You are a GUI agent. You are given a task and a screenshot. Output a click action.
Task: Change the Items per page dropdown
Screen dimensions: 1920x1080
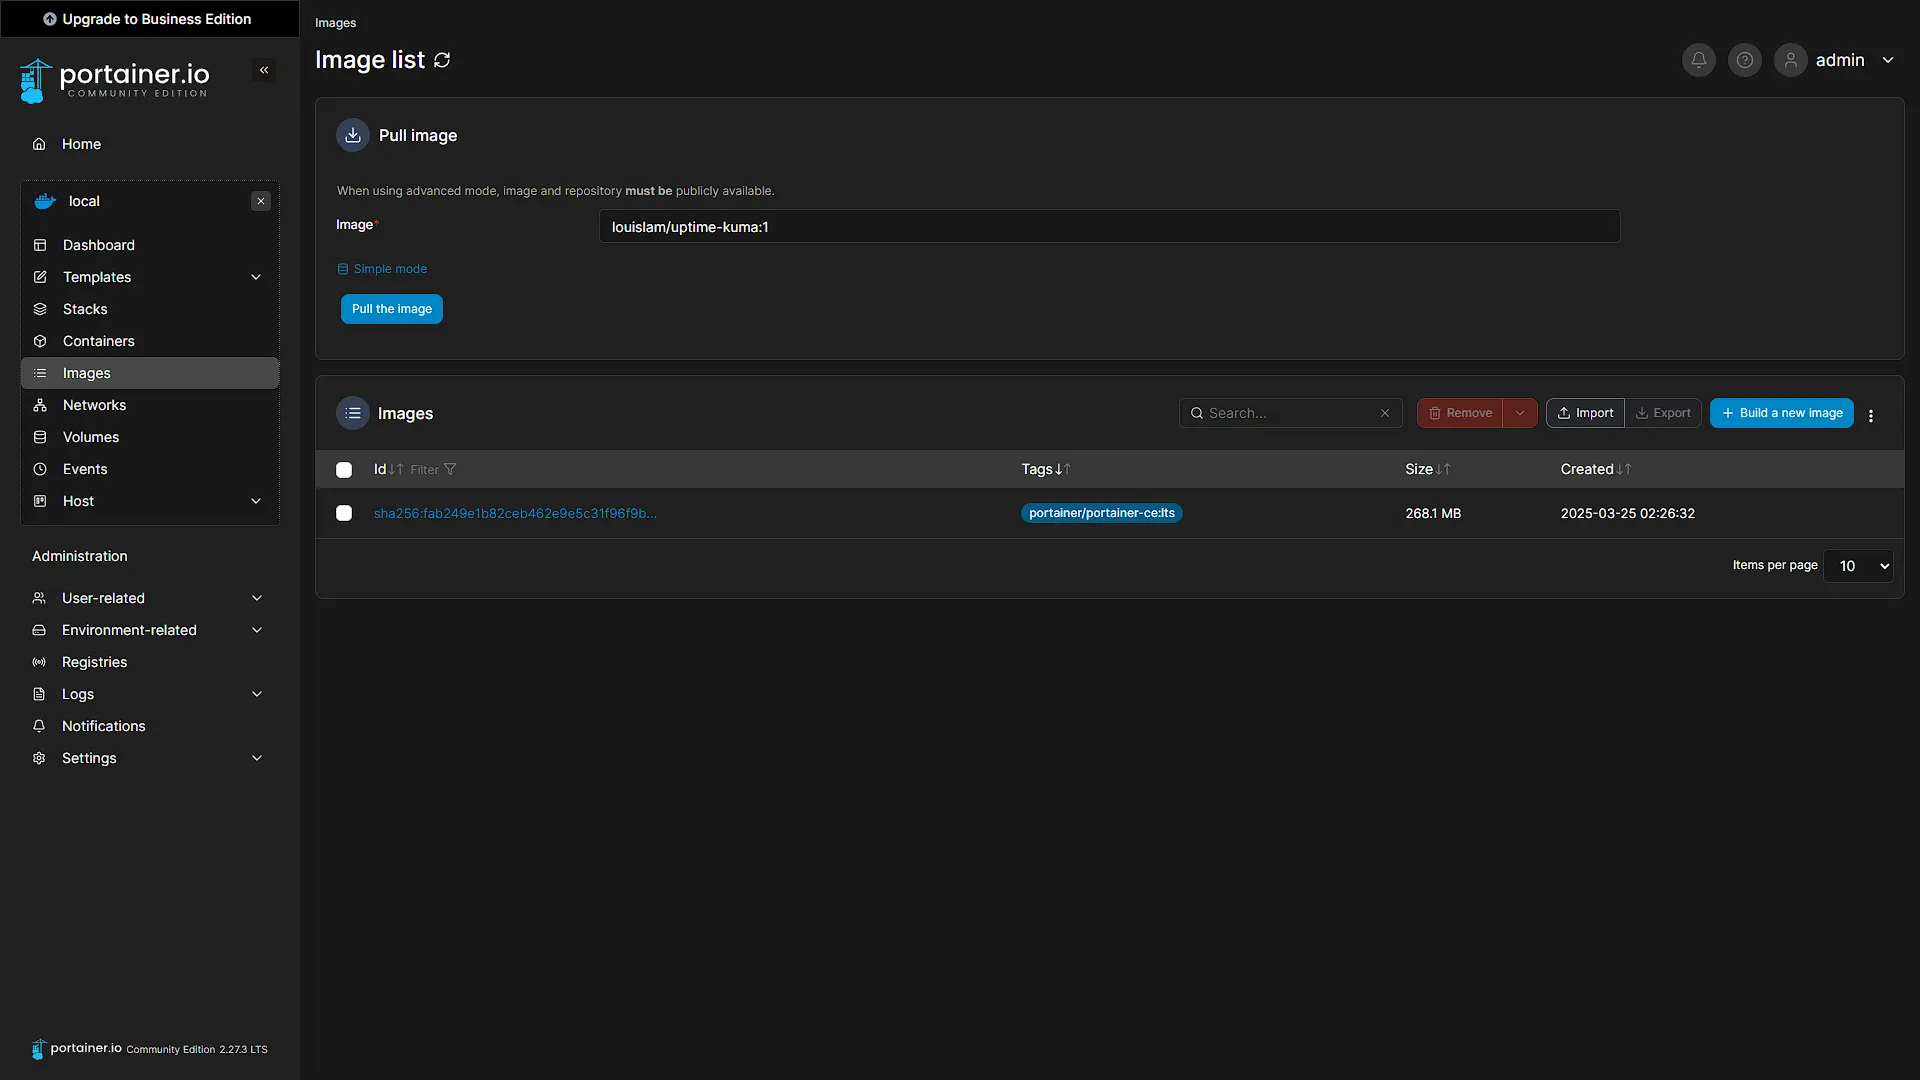tap(1858, 566)
